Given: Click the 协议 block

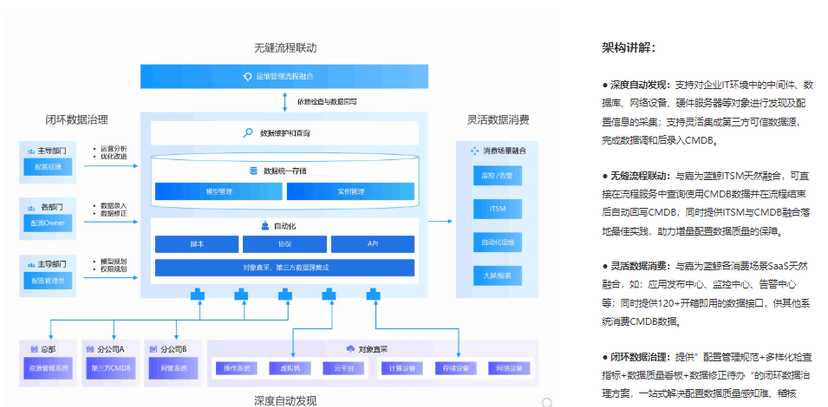Looking at the screenshot, I should [x=285, y=244].
